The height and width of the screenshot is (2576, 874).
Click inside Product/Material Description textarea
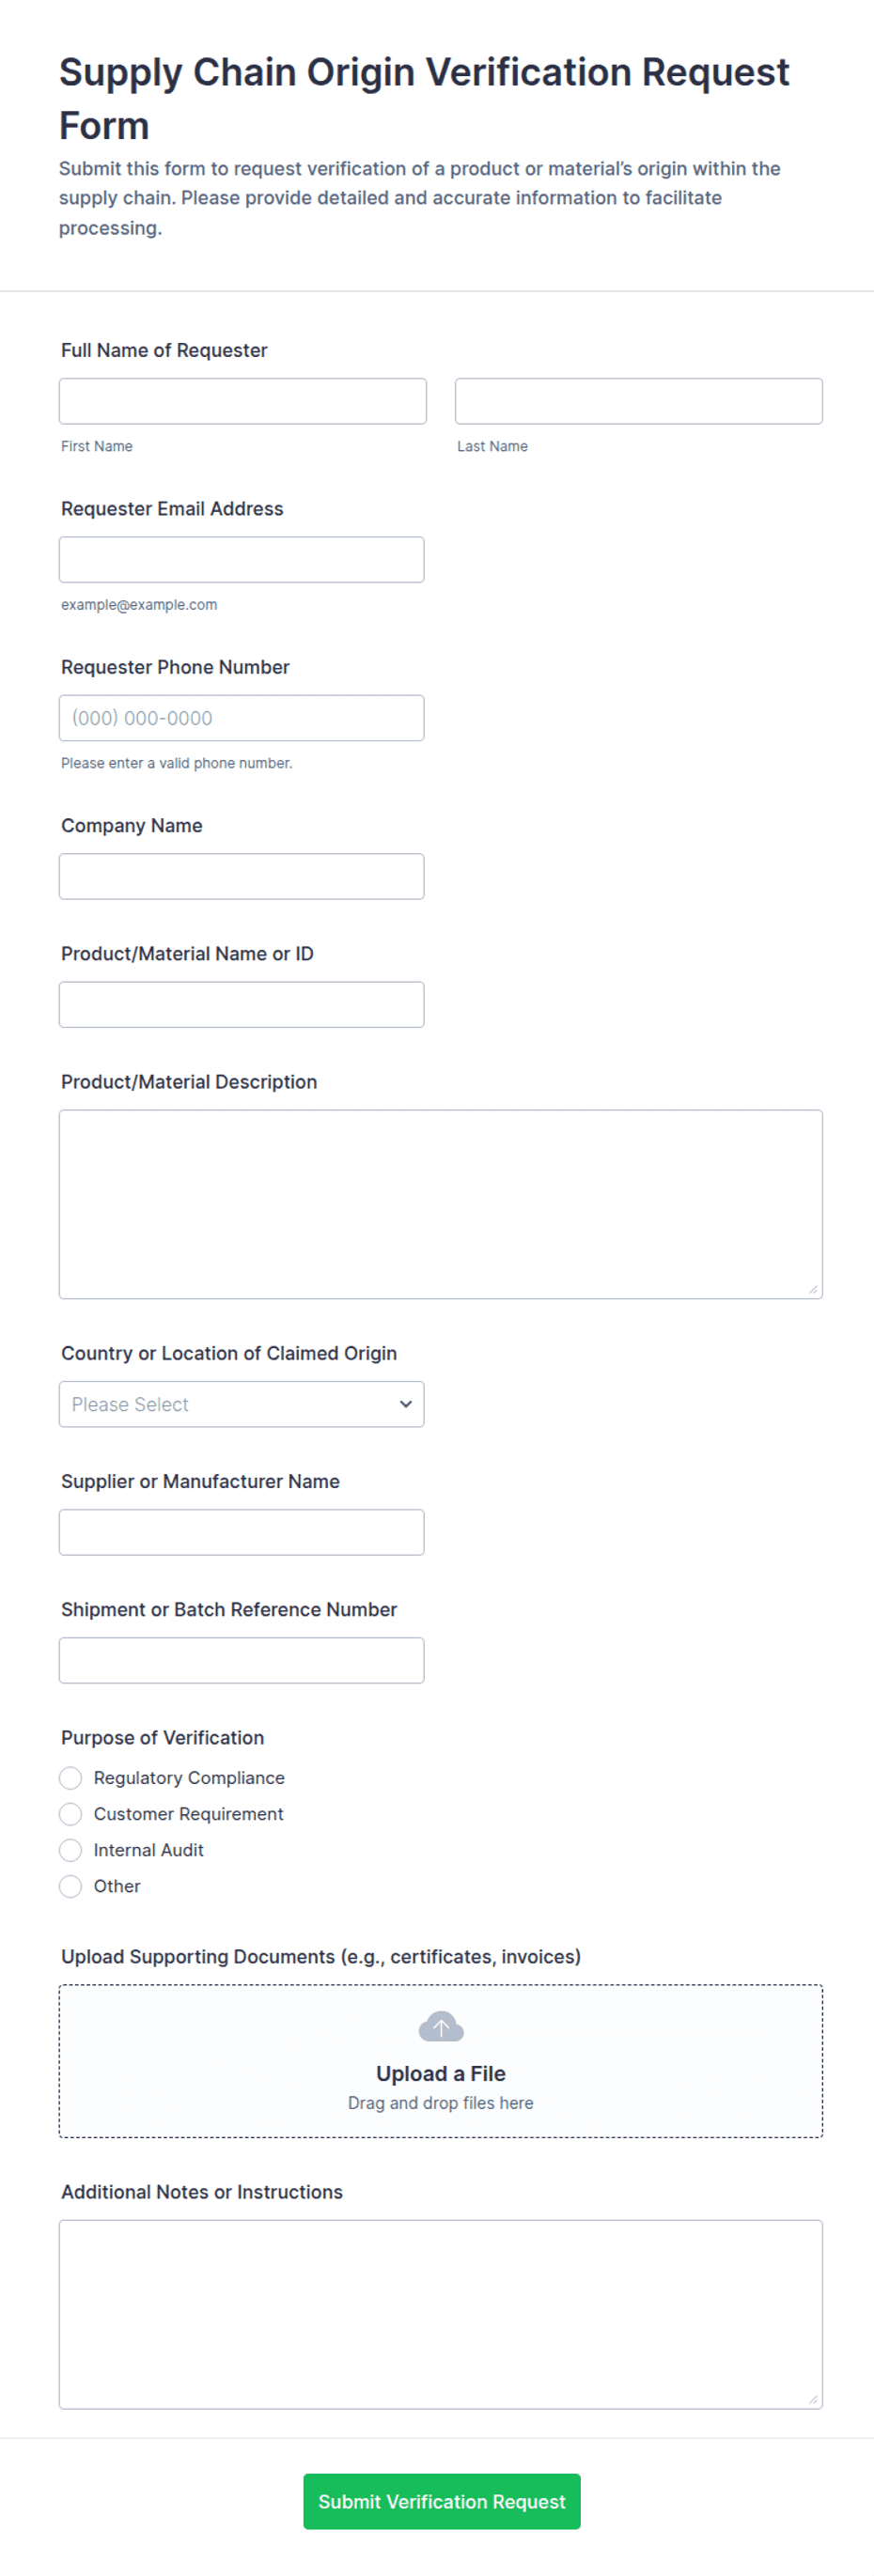pos(440,1204)
